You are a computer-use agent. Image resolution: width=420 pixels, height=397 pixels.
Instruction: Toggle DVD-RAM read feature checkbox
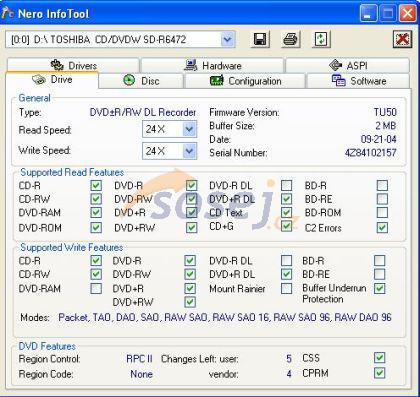point(96,213)
